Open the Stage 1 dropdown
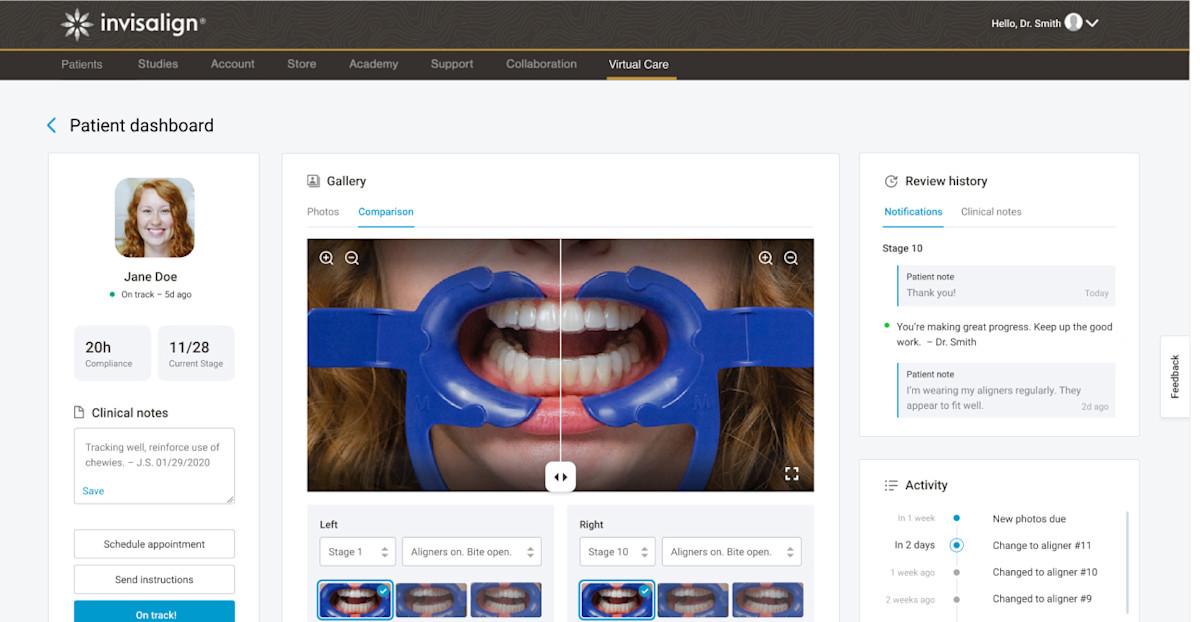 pos(357,551)
